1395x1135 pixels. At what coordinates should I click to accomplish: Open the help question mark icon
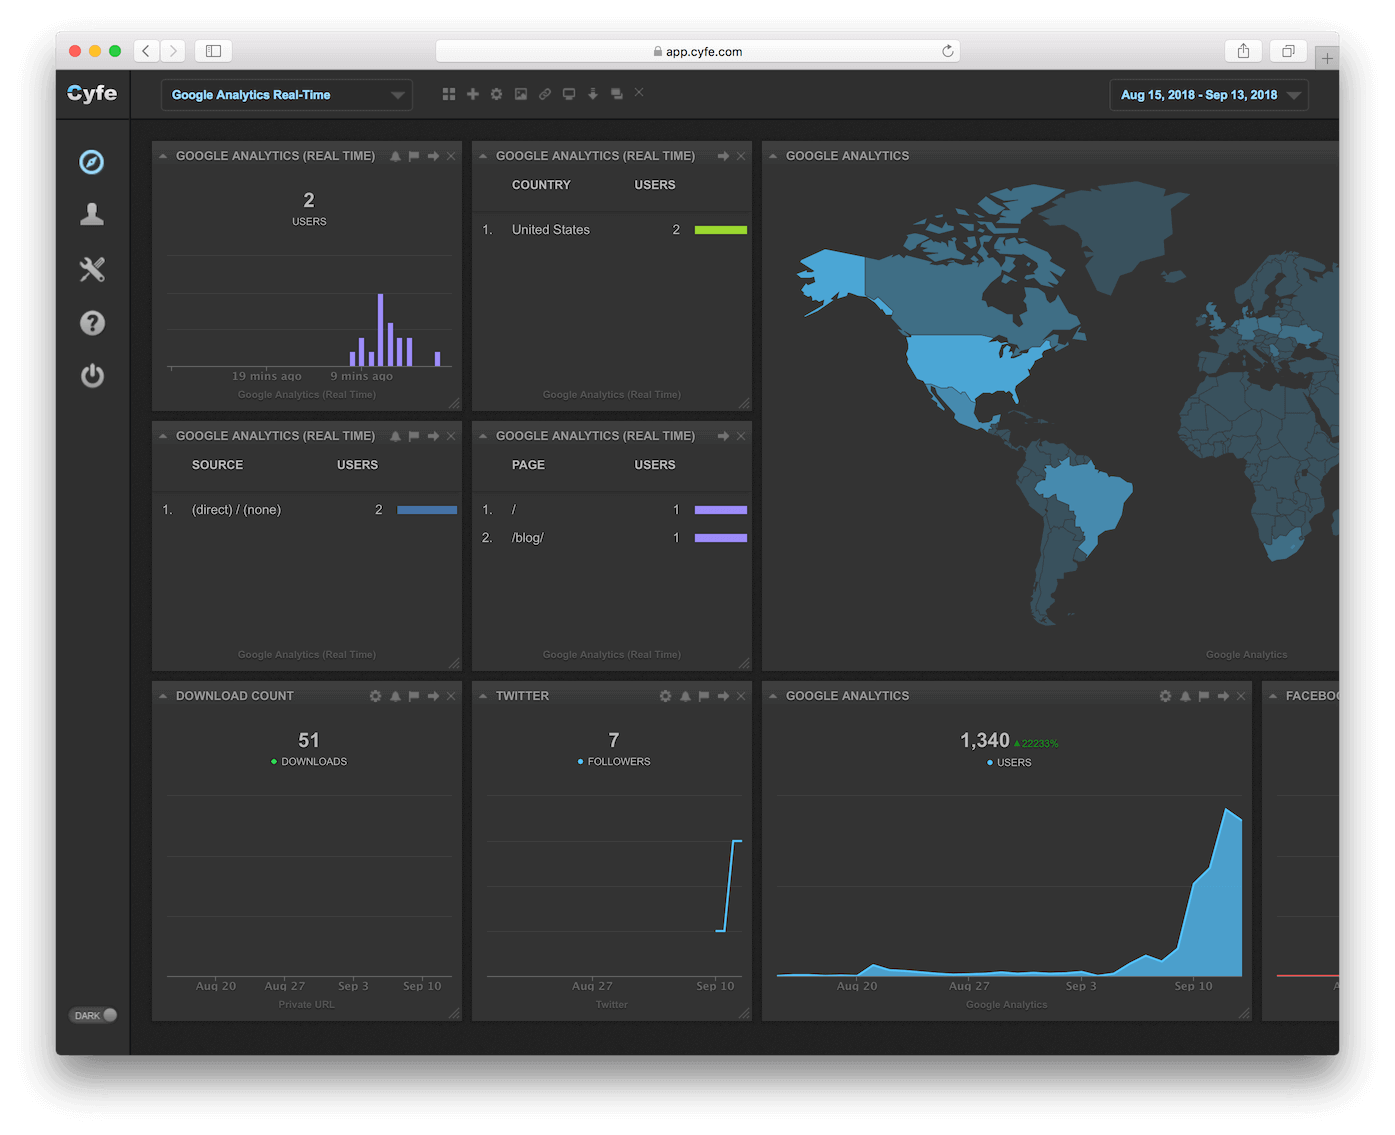point(92,323)
